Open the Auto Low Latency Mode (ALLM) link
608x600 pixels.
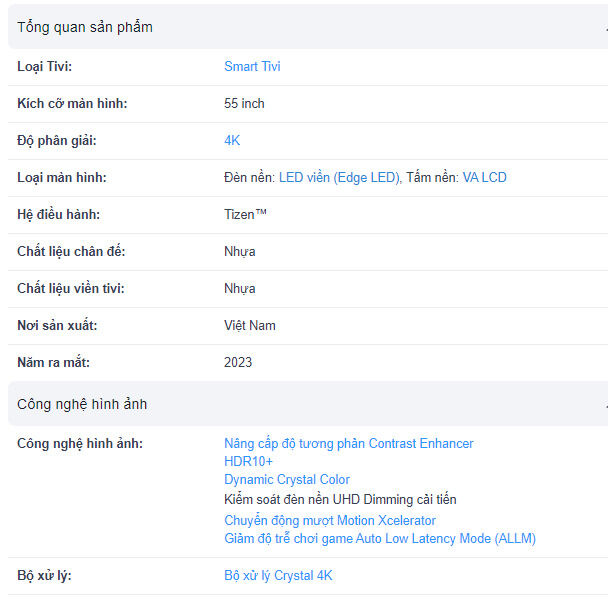click(379, 539)
